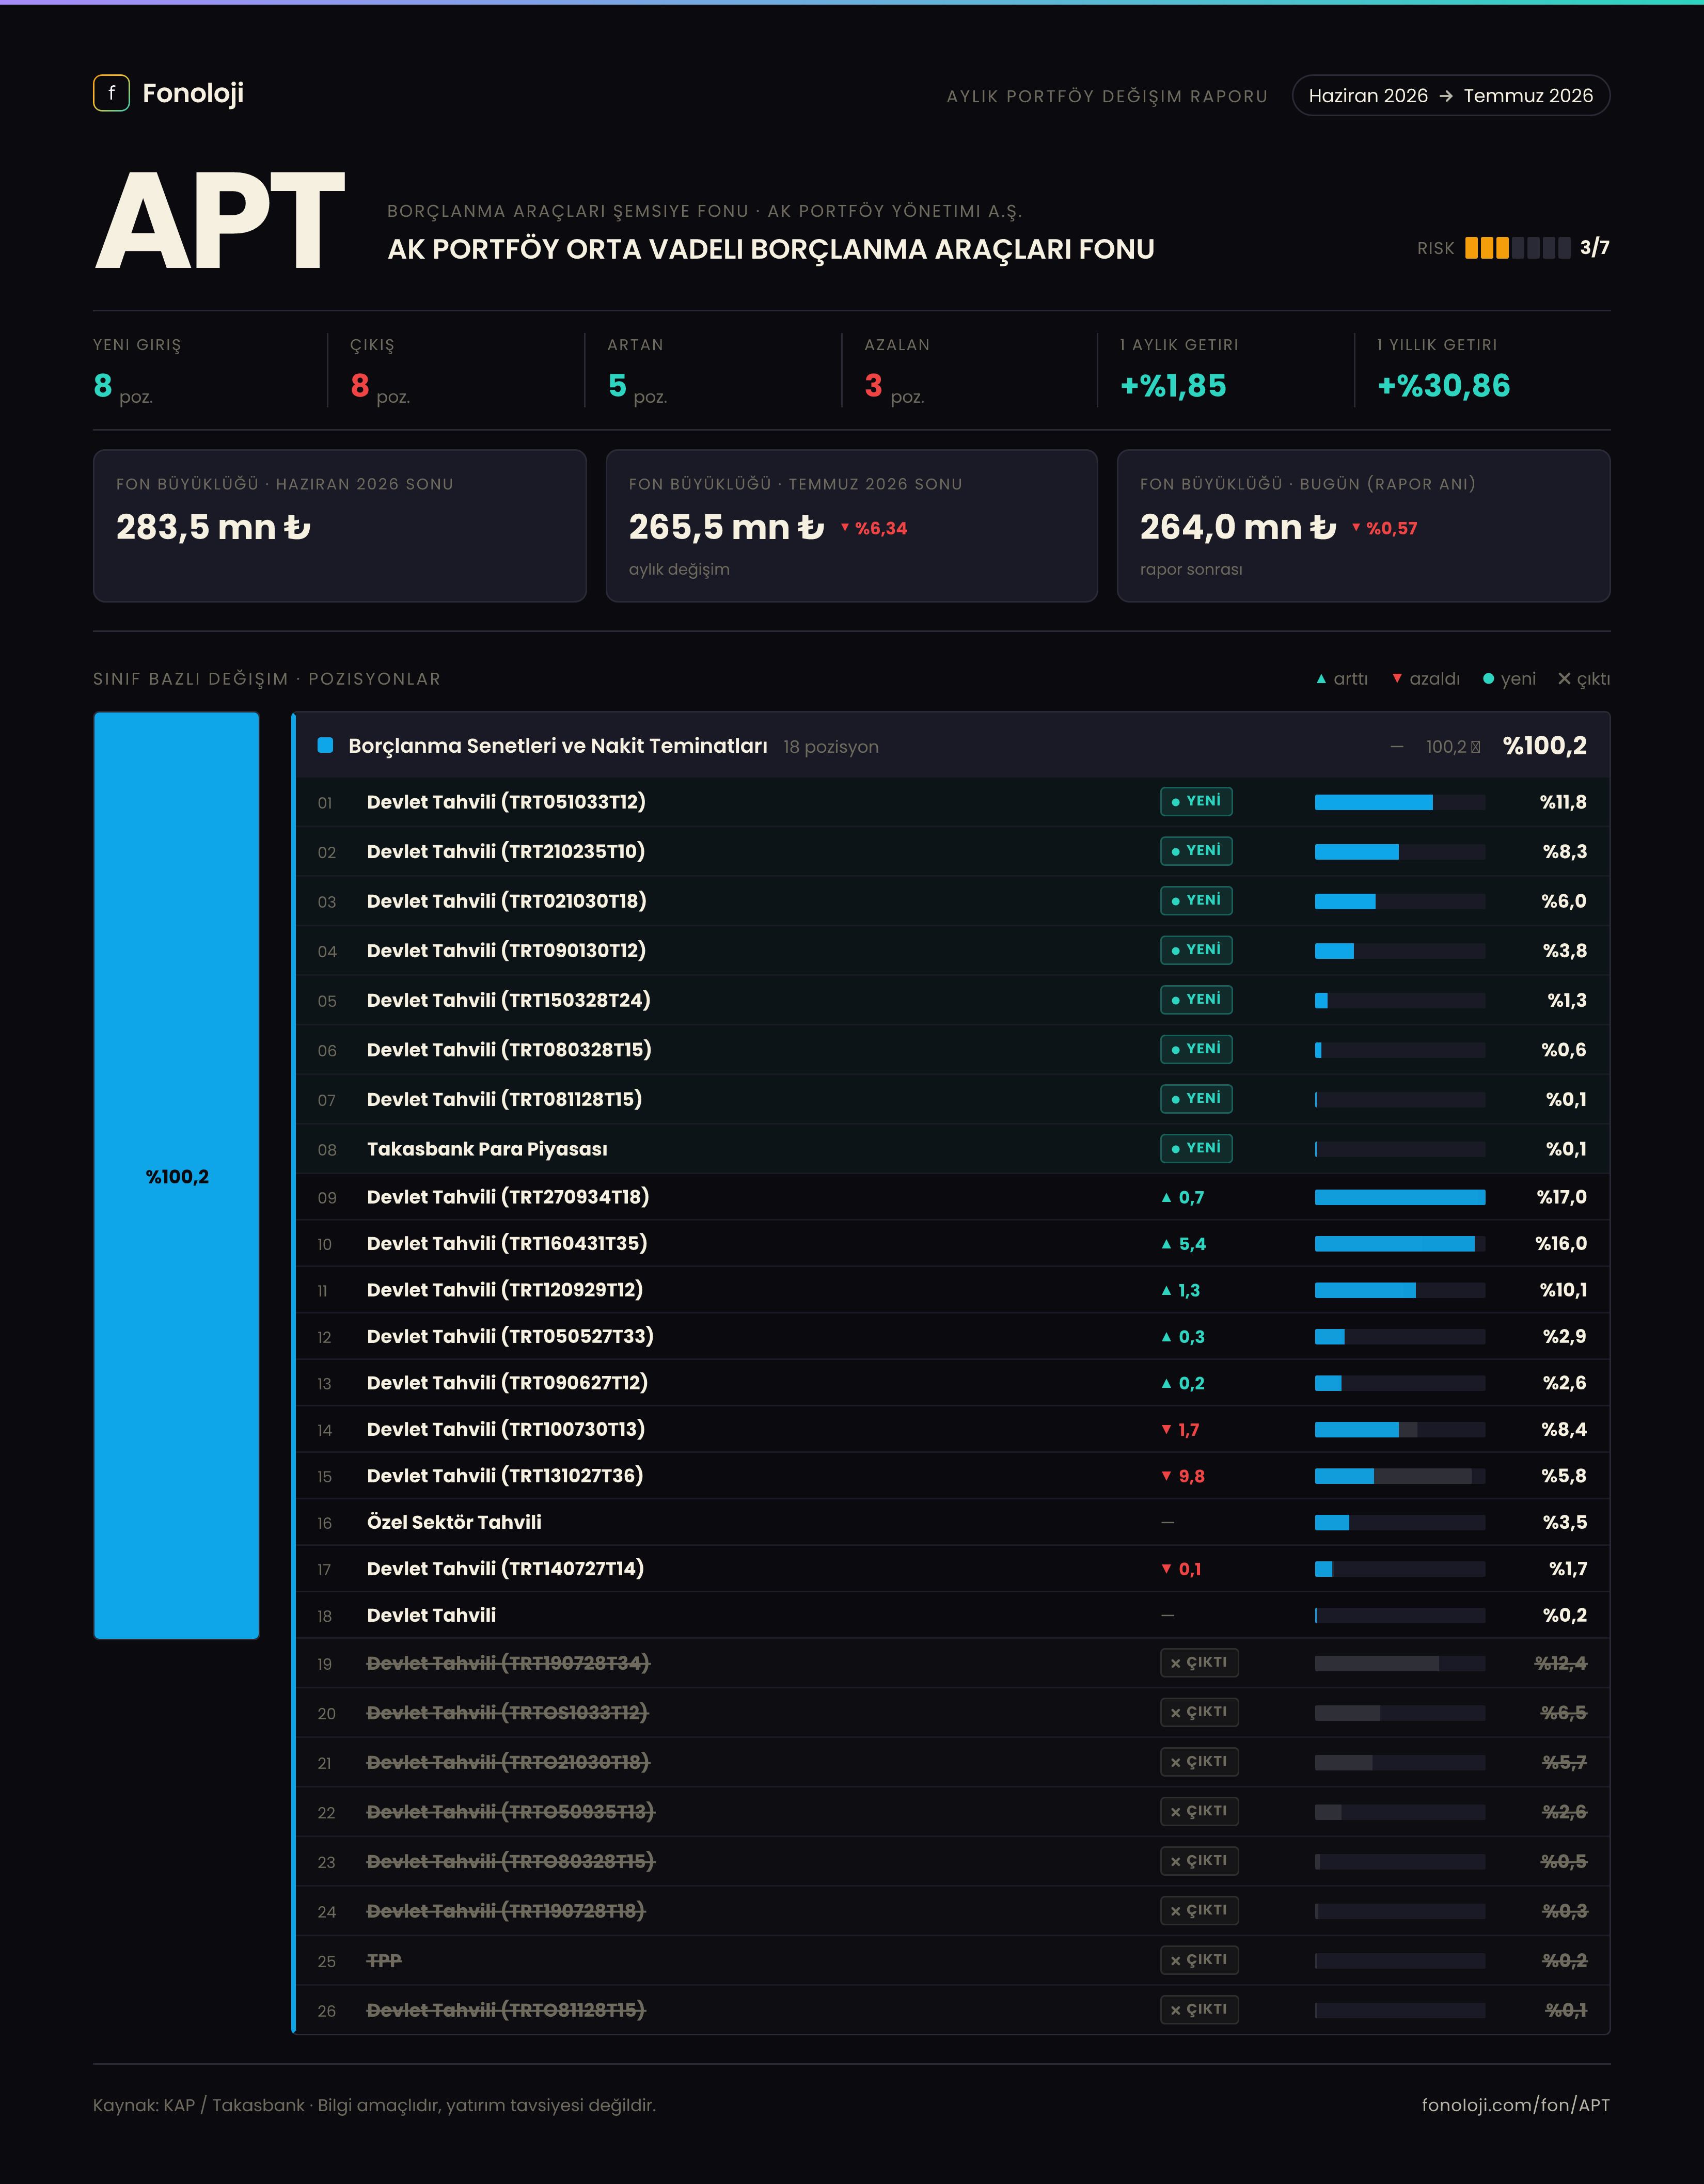Click the "çıktı" legend cross
Viewport: 1704px width, 2184px height.
click(x=1564, y=679)
